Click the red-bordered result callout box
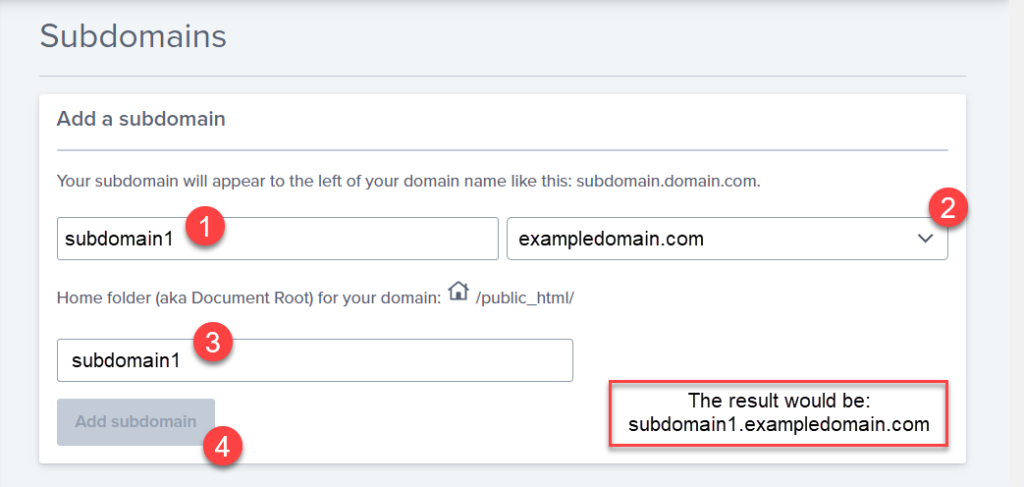 779,412
